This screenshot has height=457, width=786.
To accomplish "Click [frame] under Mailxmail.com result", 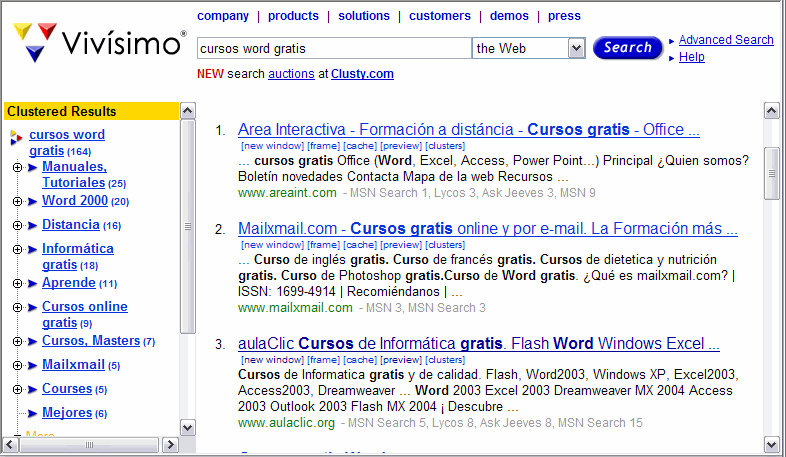I will [323, 245].
